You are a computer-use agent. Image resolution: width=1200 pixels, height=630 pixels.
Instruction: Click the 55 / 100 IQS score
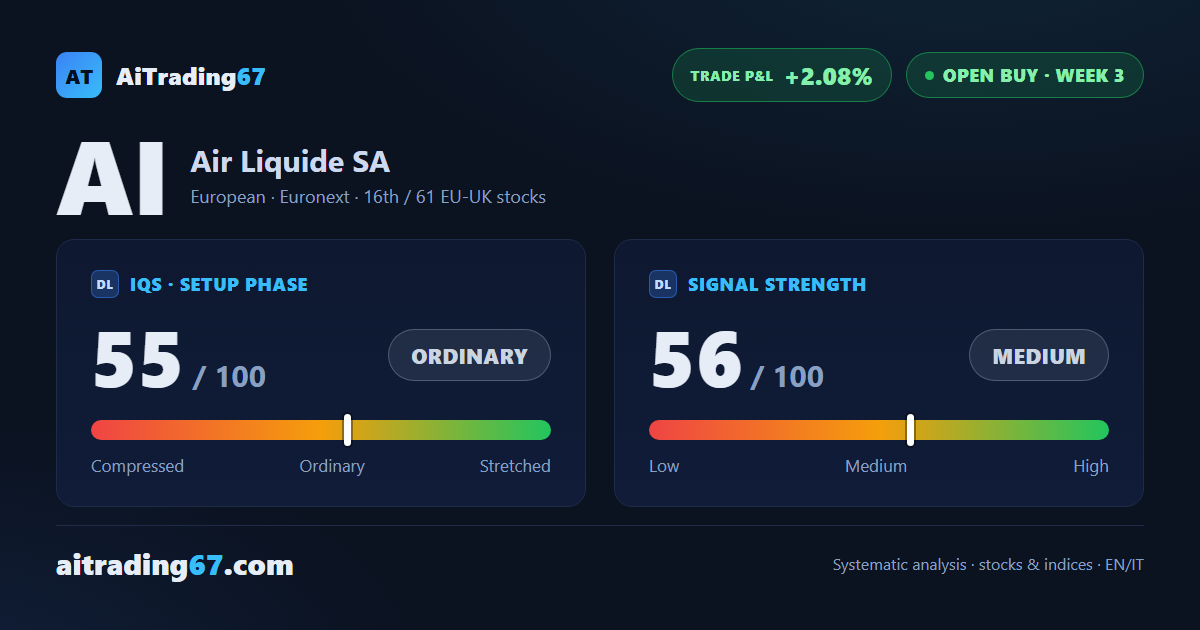(179, 362)
